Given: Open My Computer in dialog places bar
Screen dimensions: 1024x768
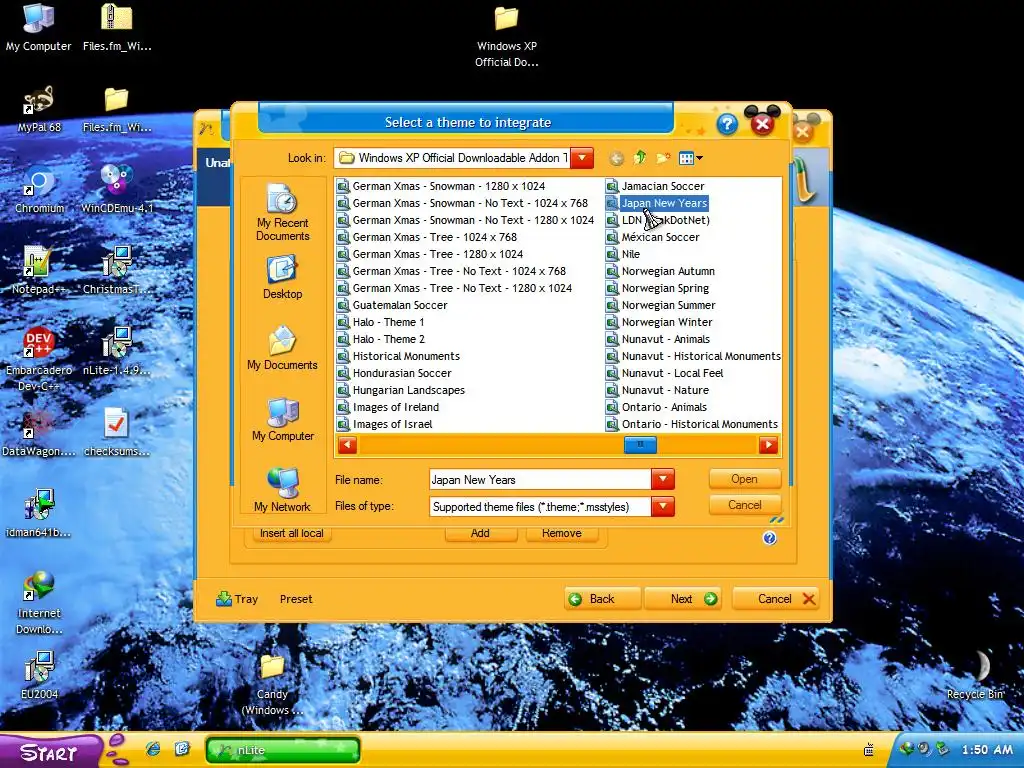Looking at the screenshot, I should [282, 420].
